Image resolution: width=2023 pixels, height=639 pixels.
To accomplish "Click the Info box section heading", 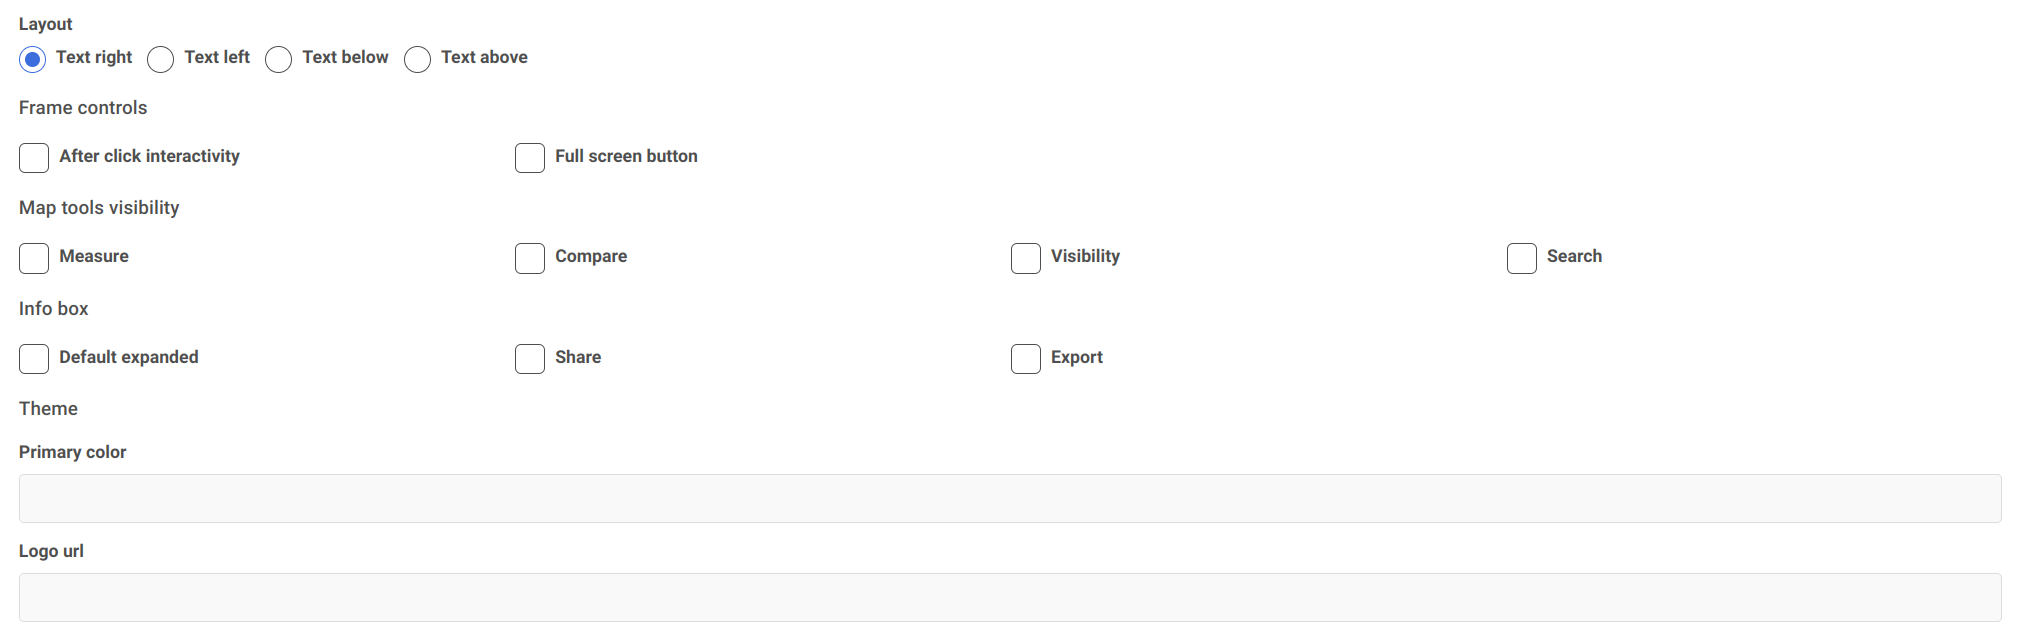I will (54, 309).
